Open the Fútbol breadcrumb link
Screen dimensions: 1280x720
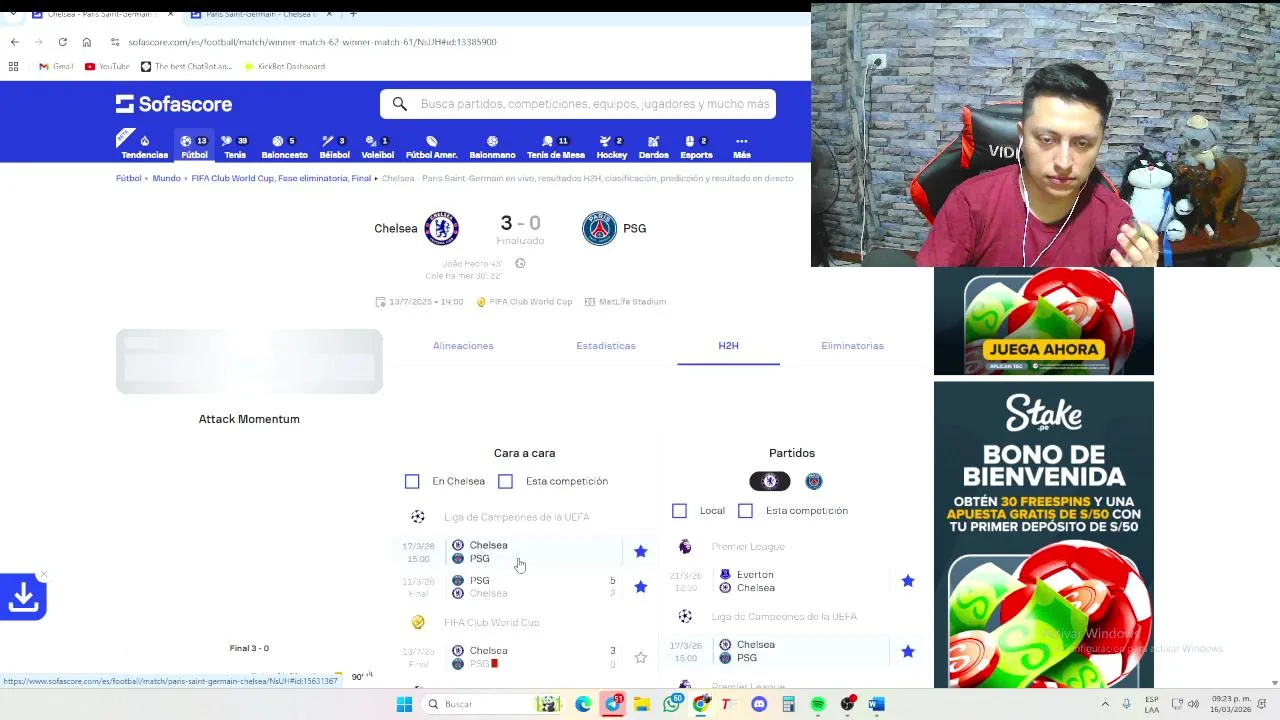[129, 178]
